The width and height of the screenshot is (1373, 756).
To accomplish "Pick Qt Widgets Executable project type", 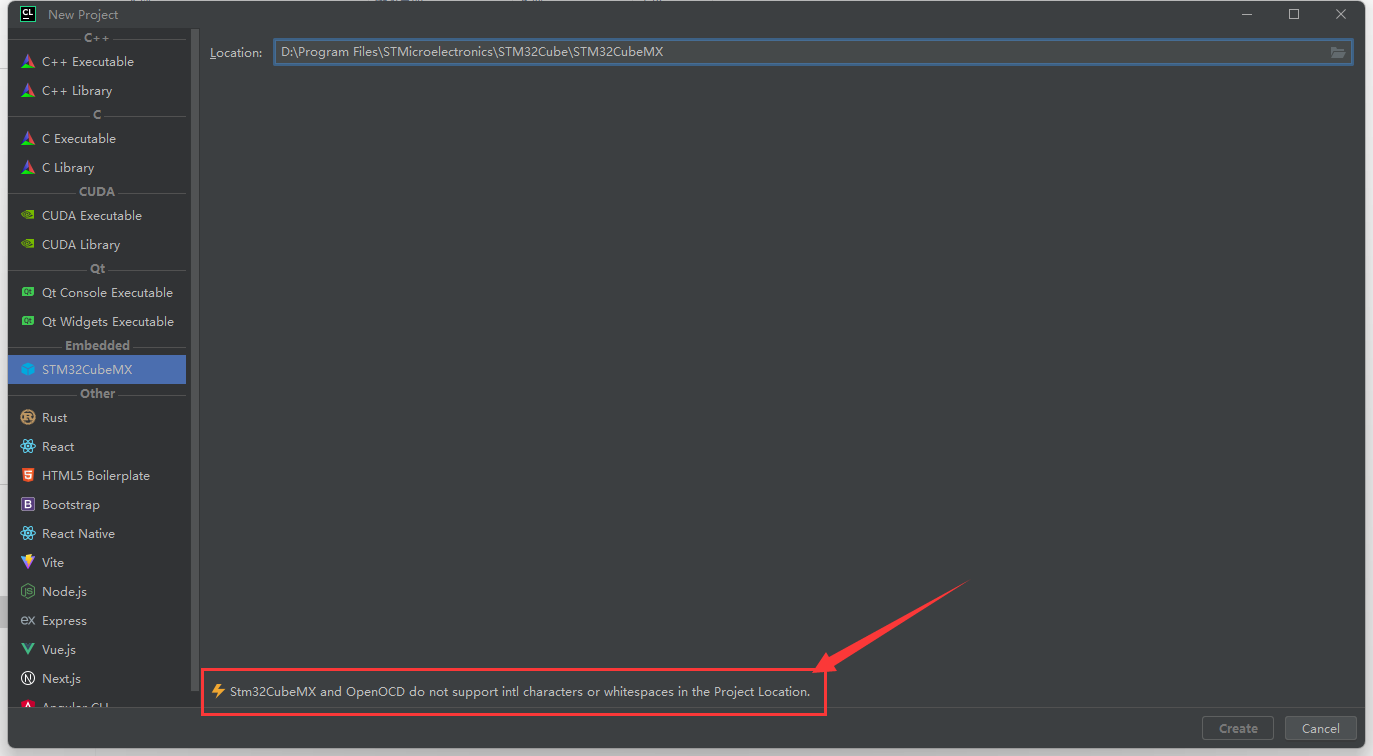I will point(97,322).
